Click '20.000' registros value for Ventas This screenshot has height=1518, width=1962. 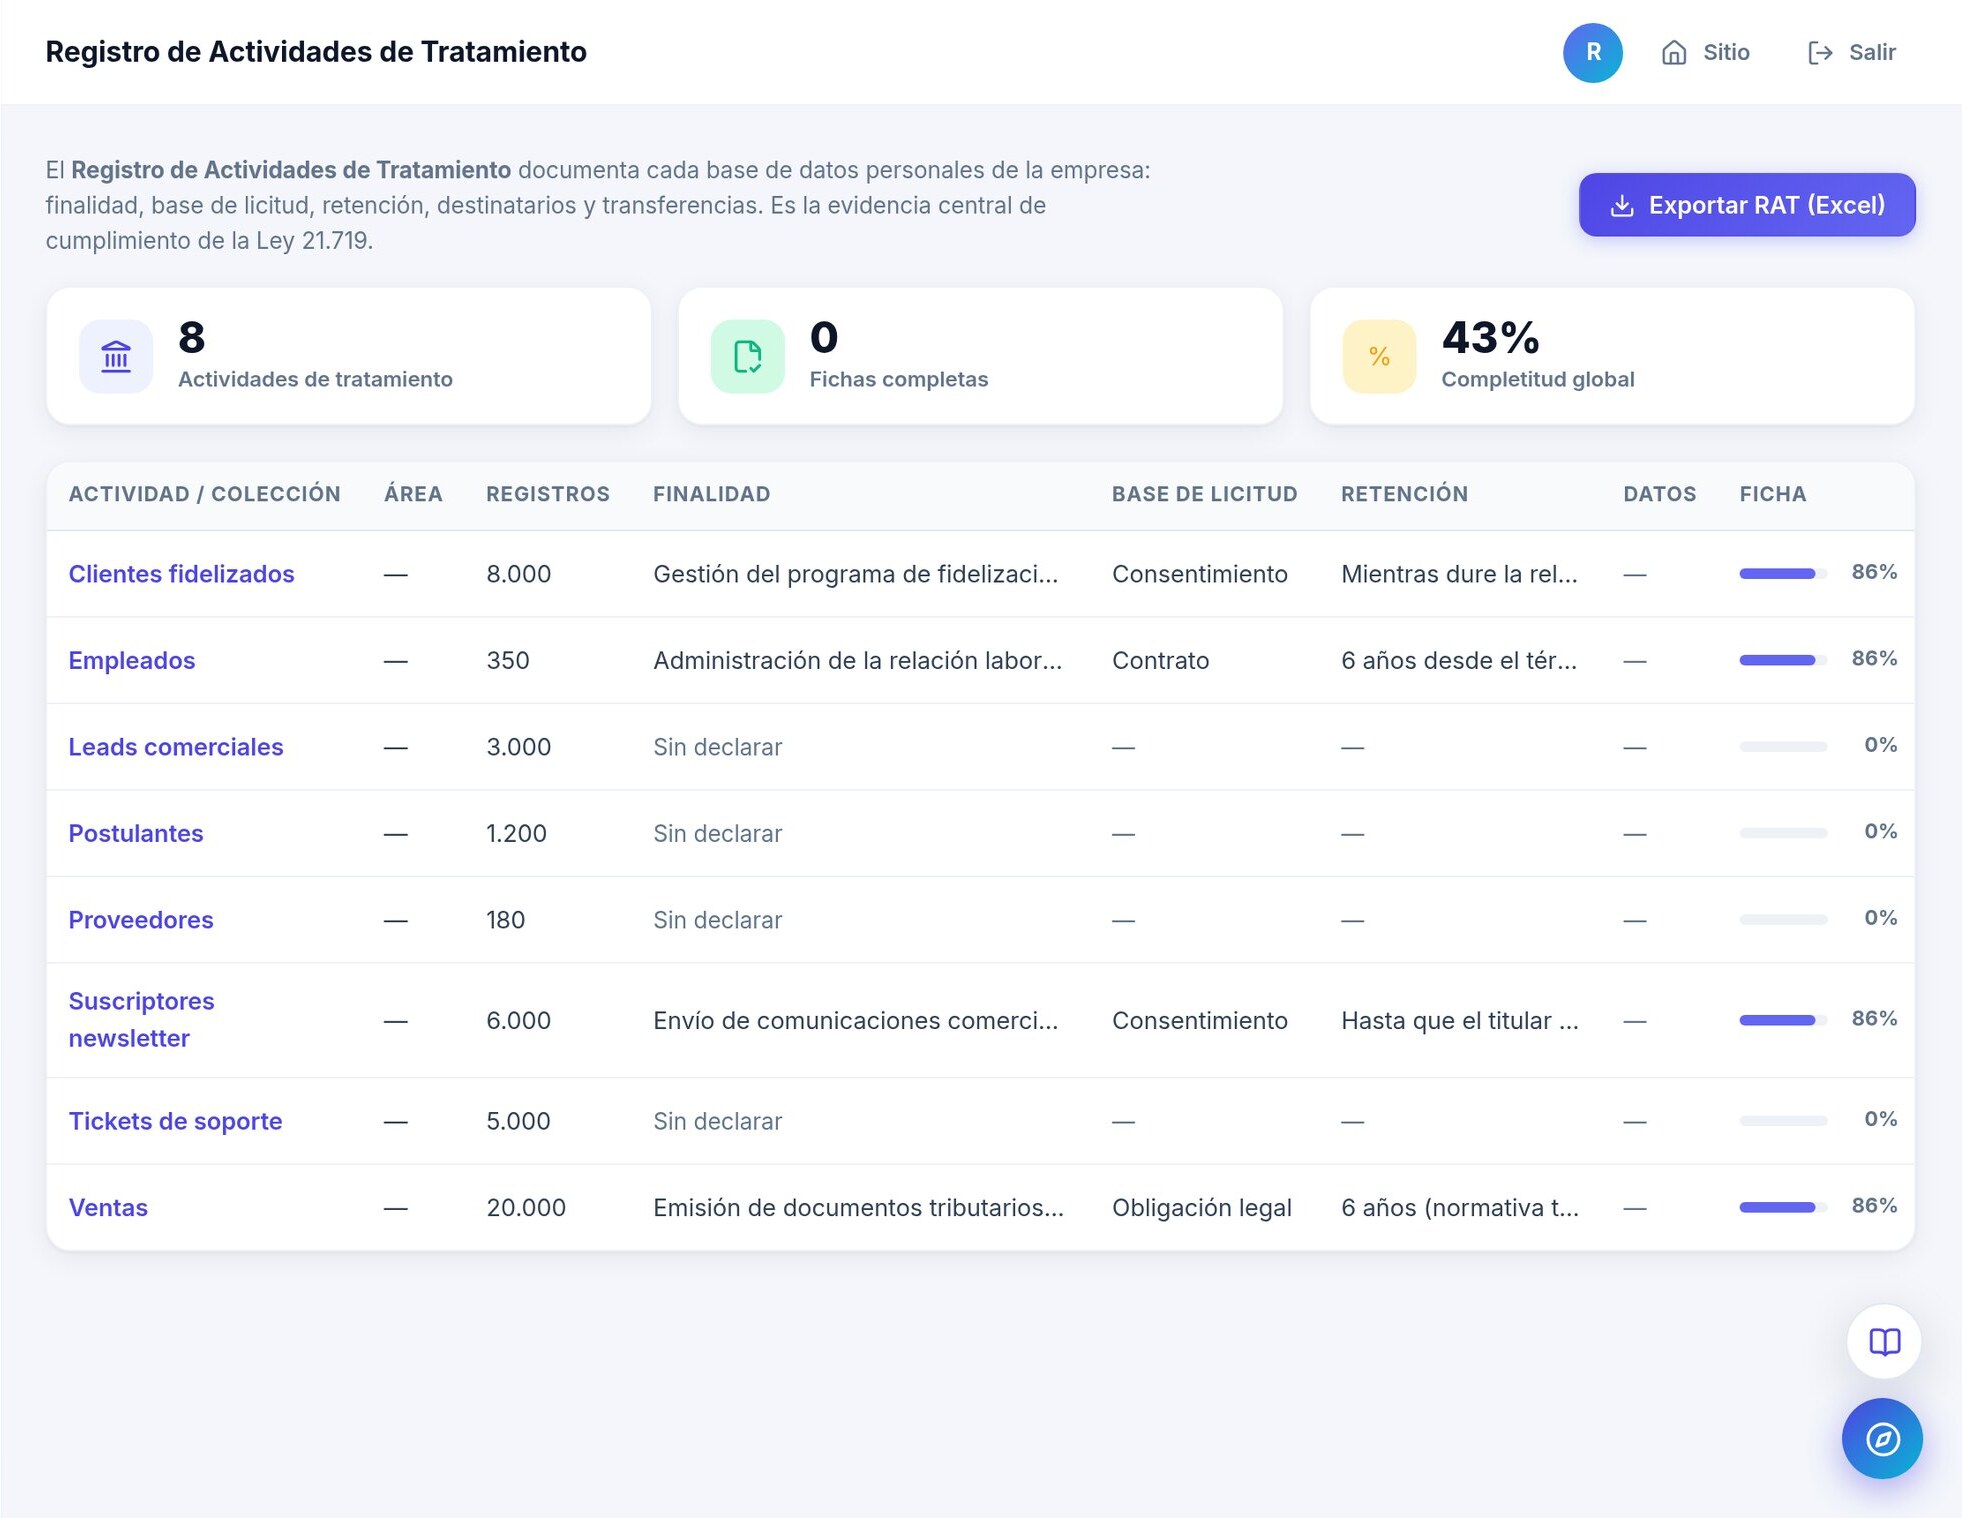coord(526,1208)
